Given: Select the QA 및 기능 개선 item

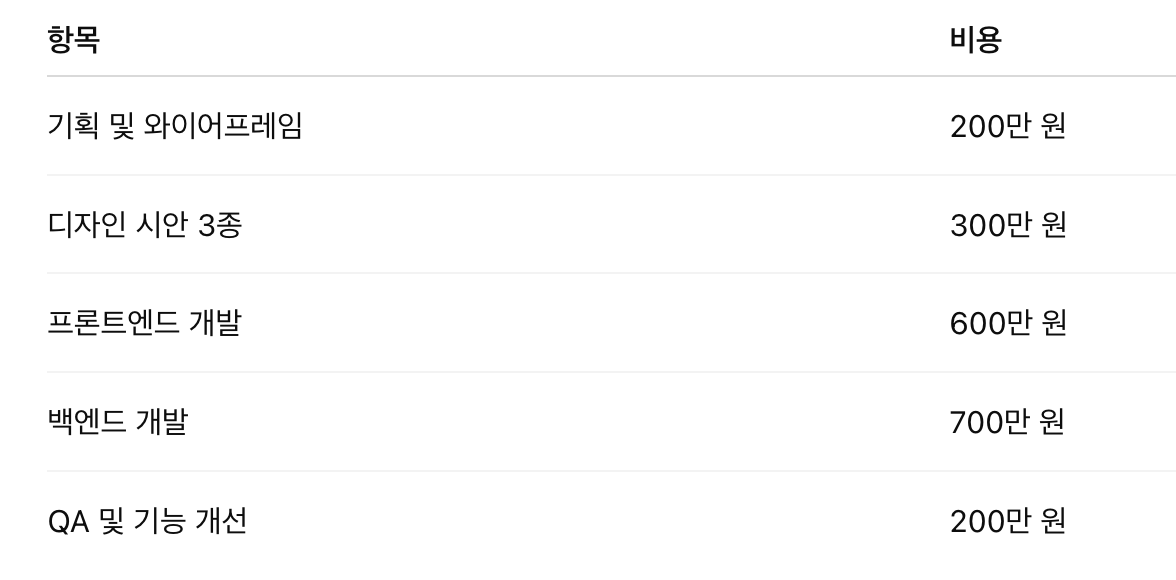Looking at the screenshot, I should pos(147,521).
